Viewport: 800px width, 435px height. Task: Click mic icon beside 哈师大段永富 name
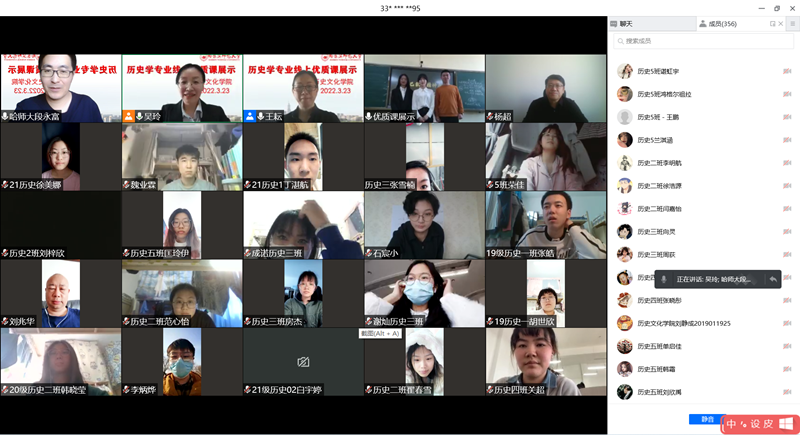(x=5, y=116)
